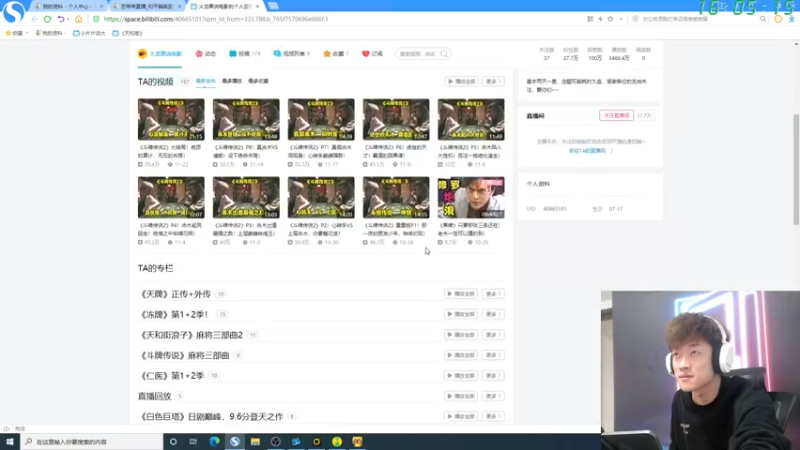Click the 前往TA的直播间 link
This screenshot has height=450, width=800.
[590, 151]
